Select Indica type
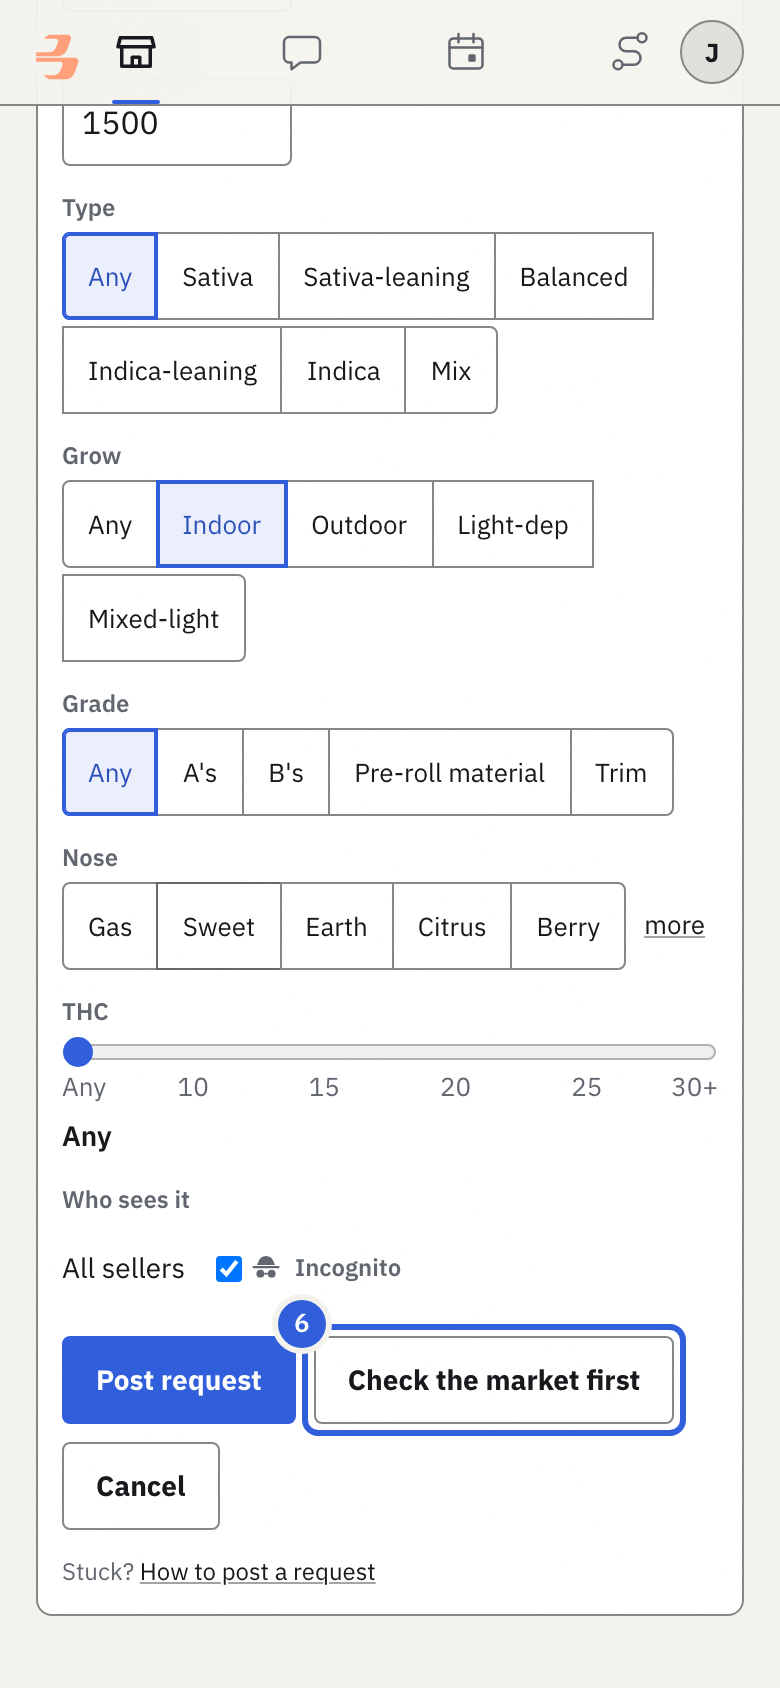780x1688 pixels. pyautogui.click(x=343, y=371)
